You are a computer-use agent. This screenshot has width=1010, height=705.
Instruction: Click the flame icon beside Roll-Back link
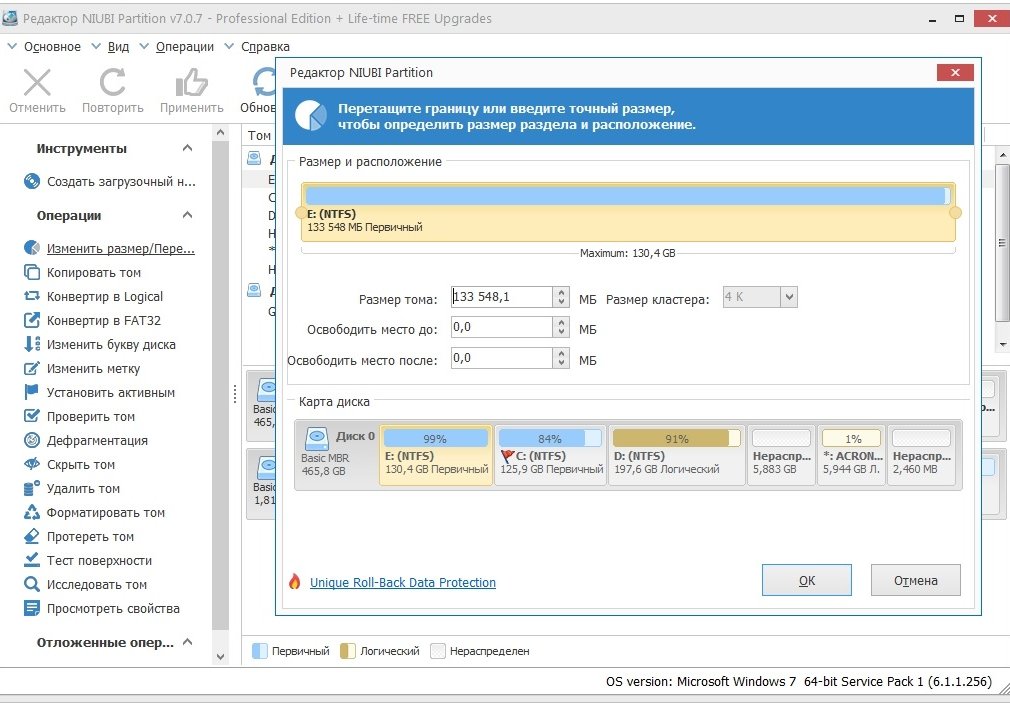point(295,582)
